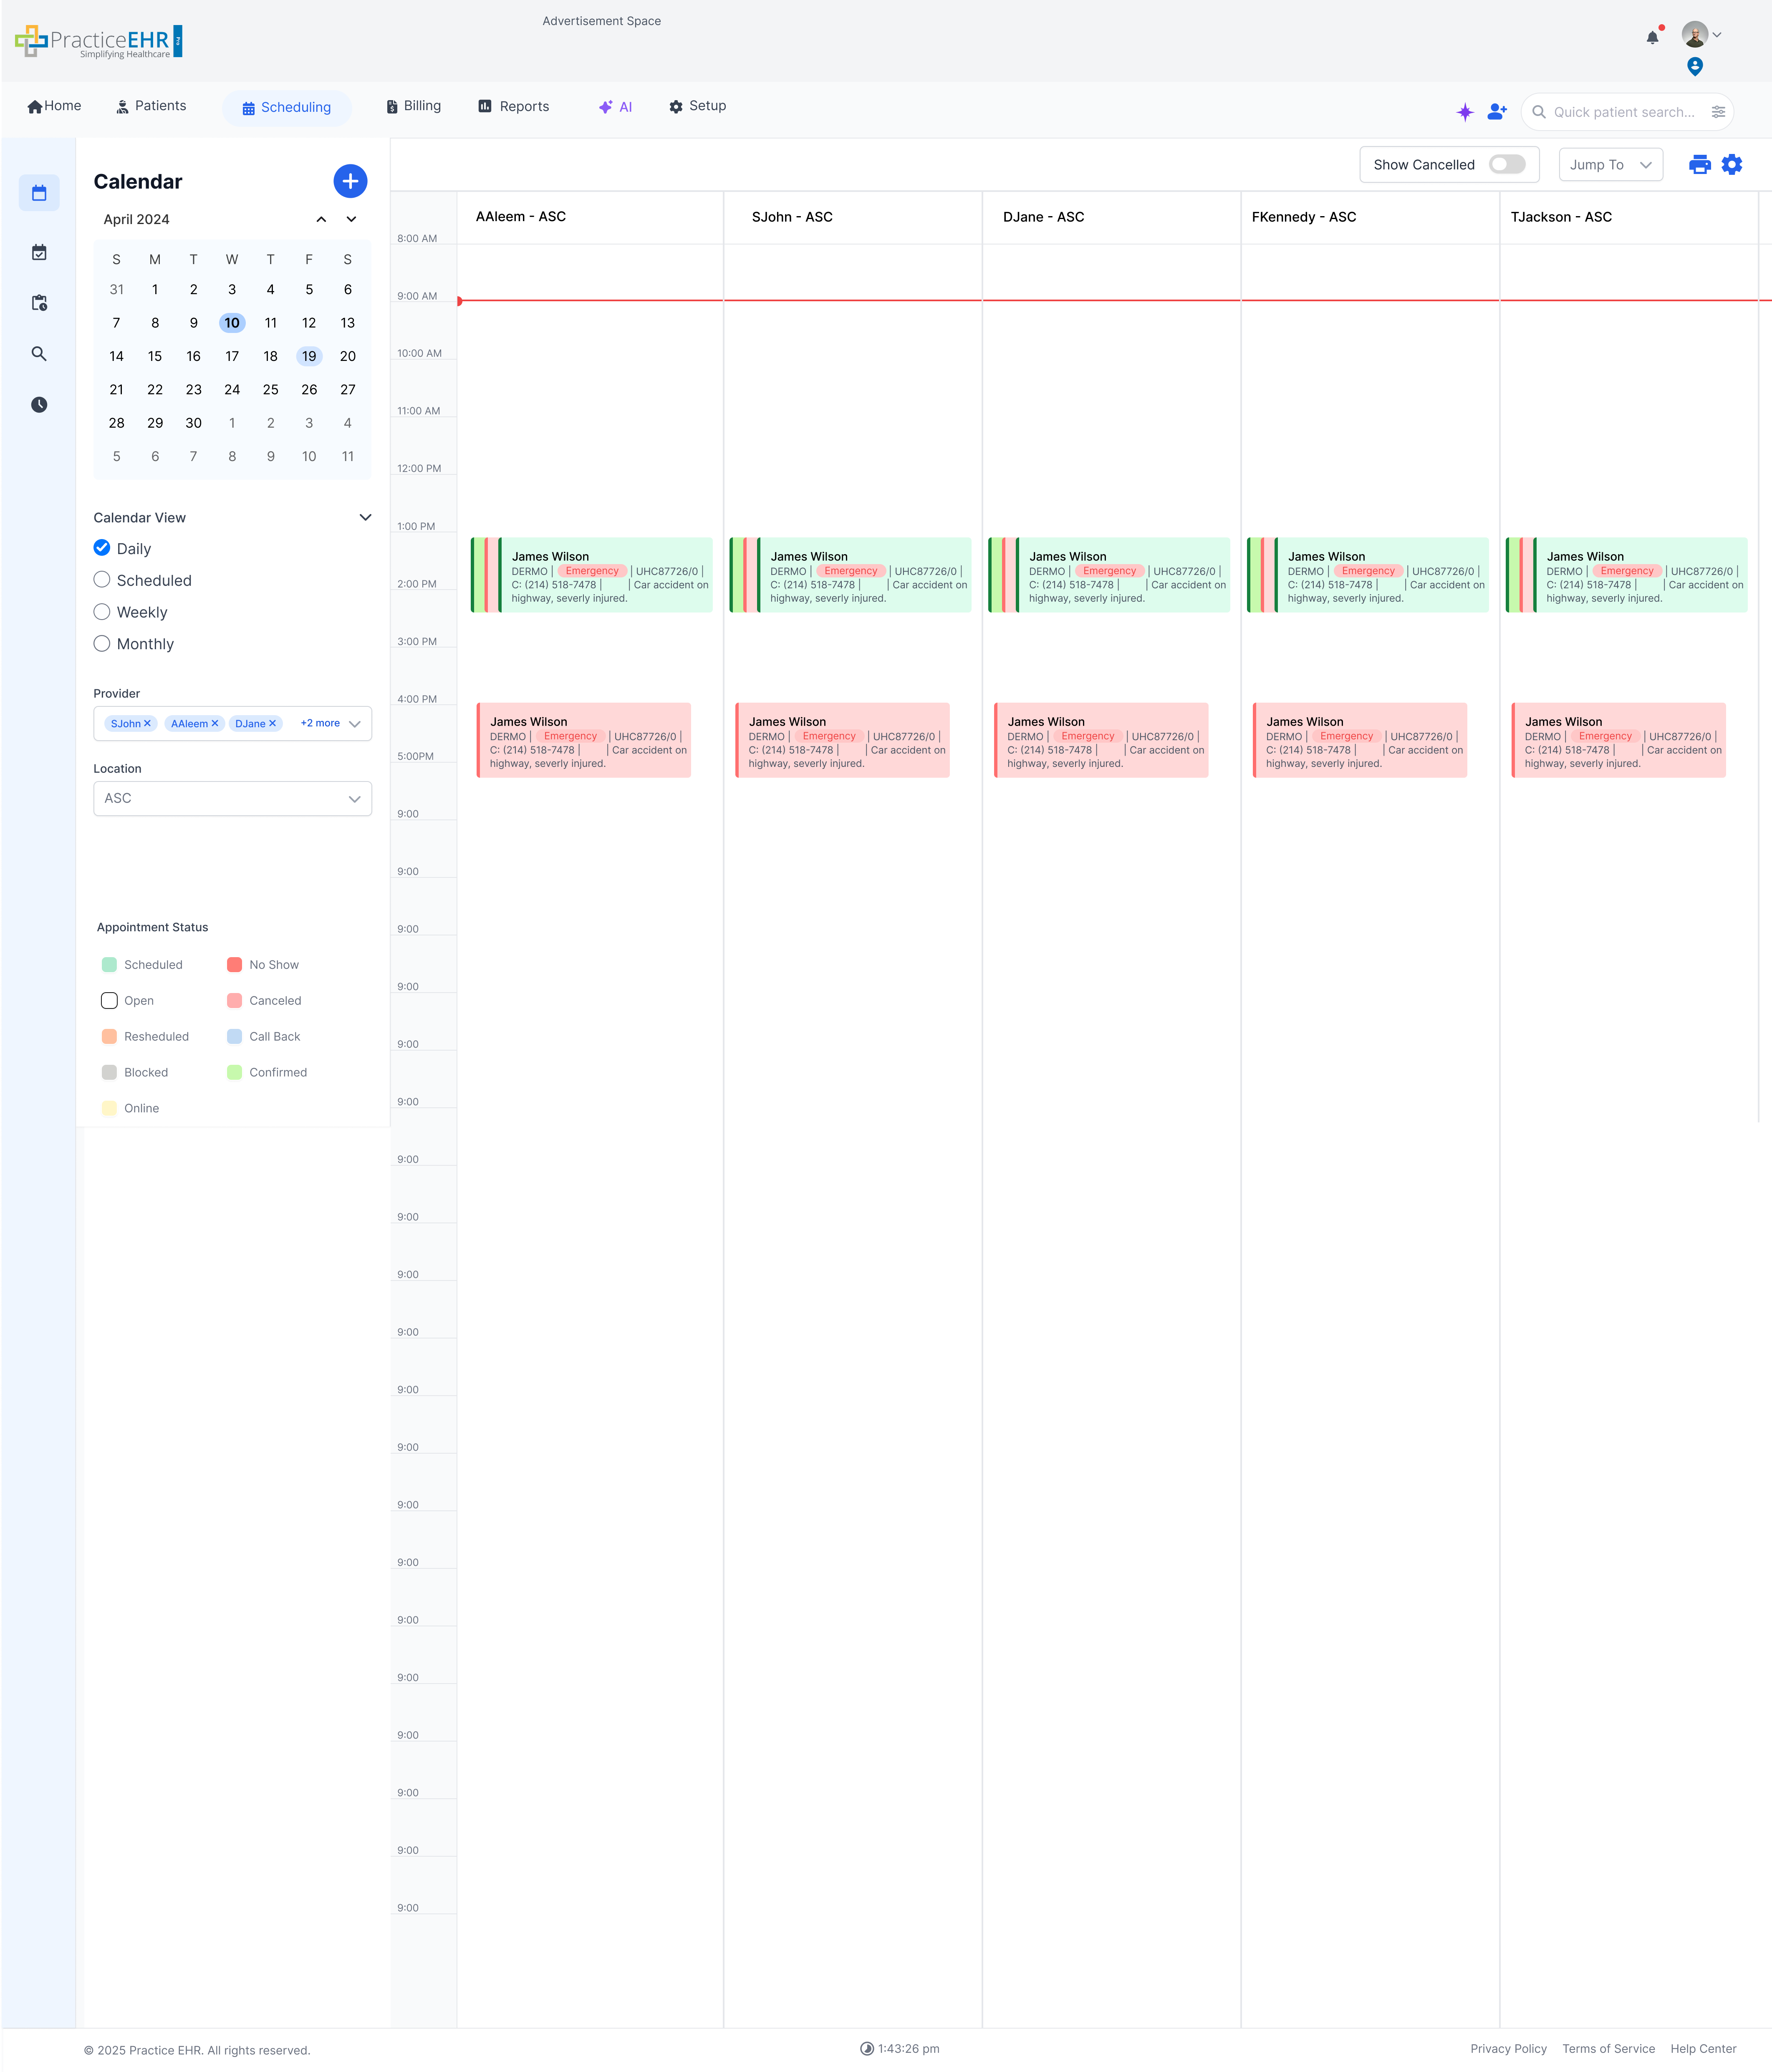Image resolution: width=1772 pixels, height=2072 pixels.
Task: Open the sidebar search magnifier icon
Action: [39, 354]
